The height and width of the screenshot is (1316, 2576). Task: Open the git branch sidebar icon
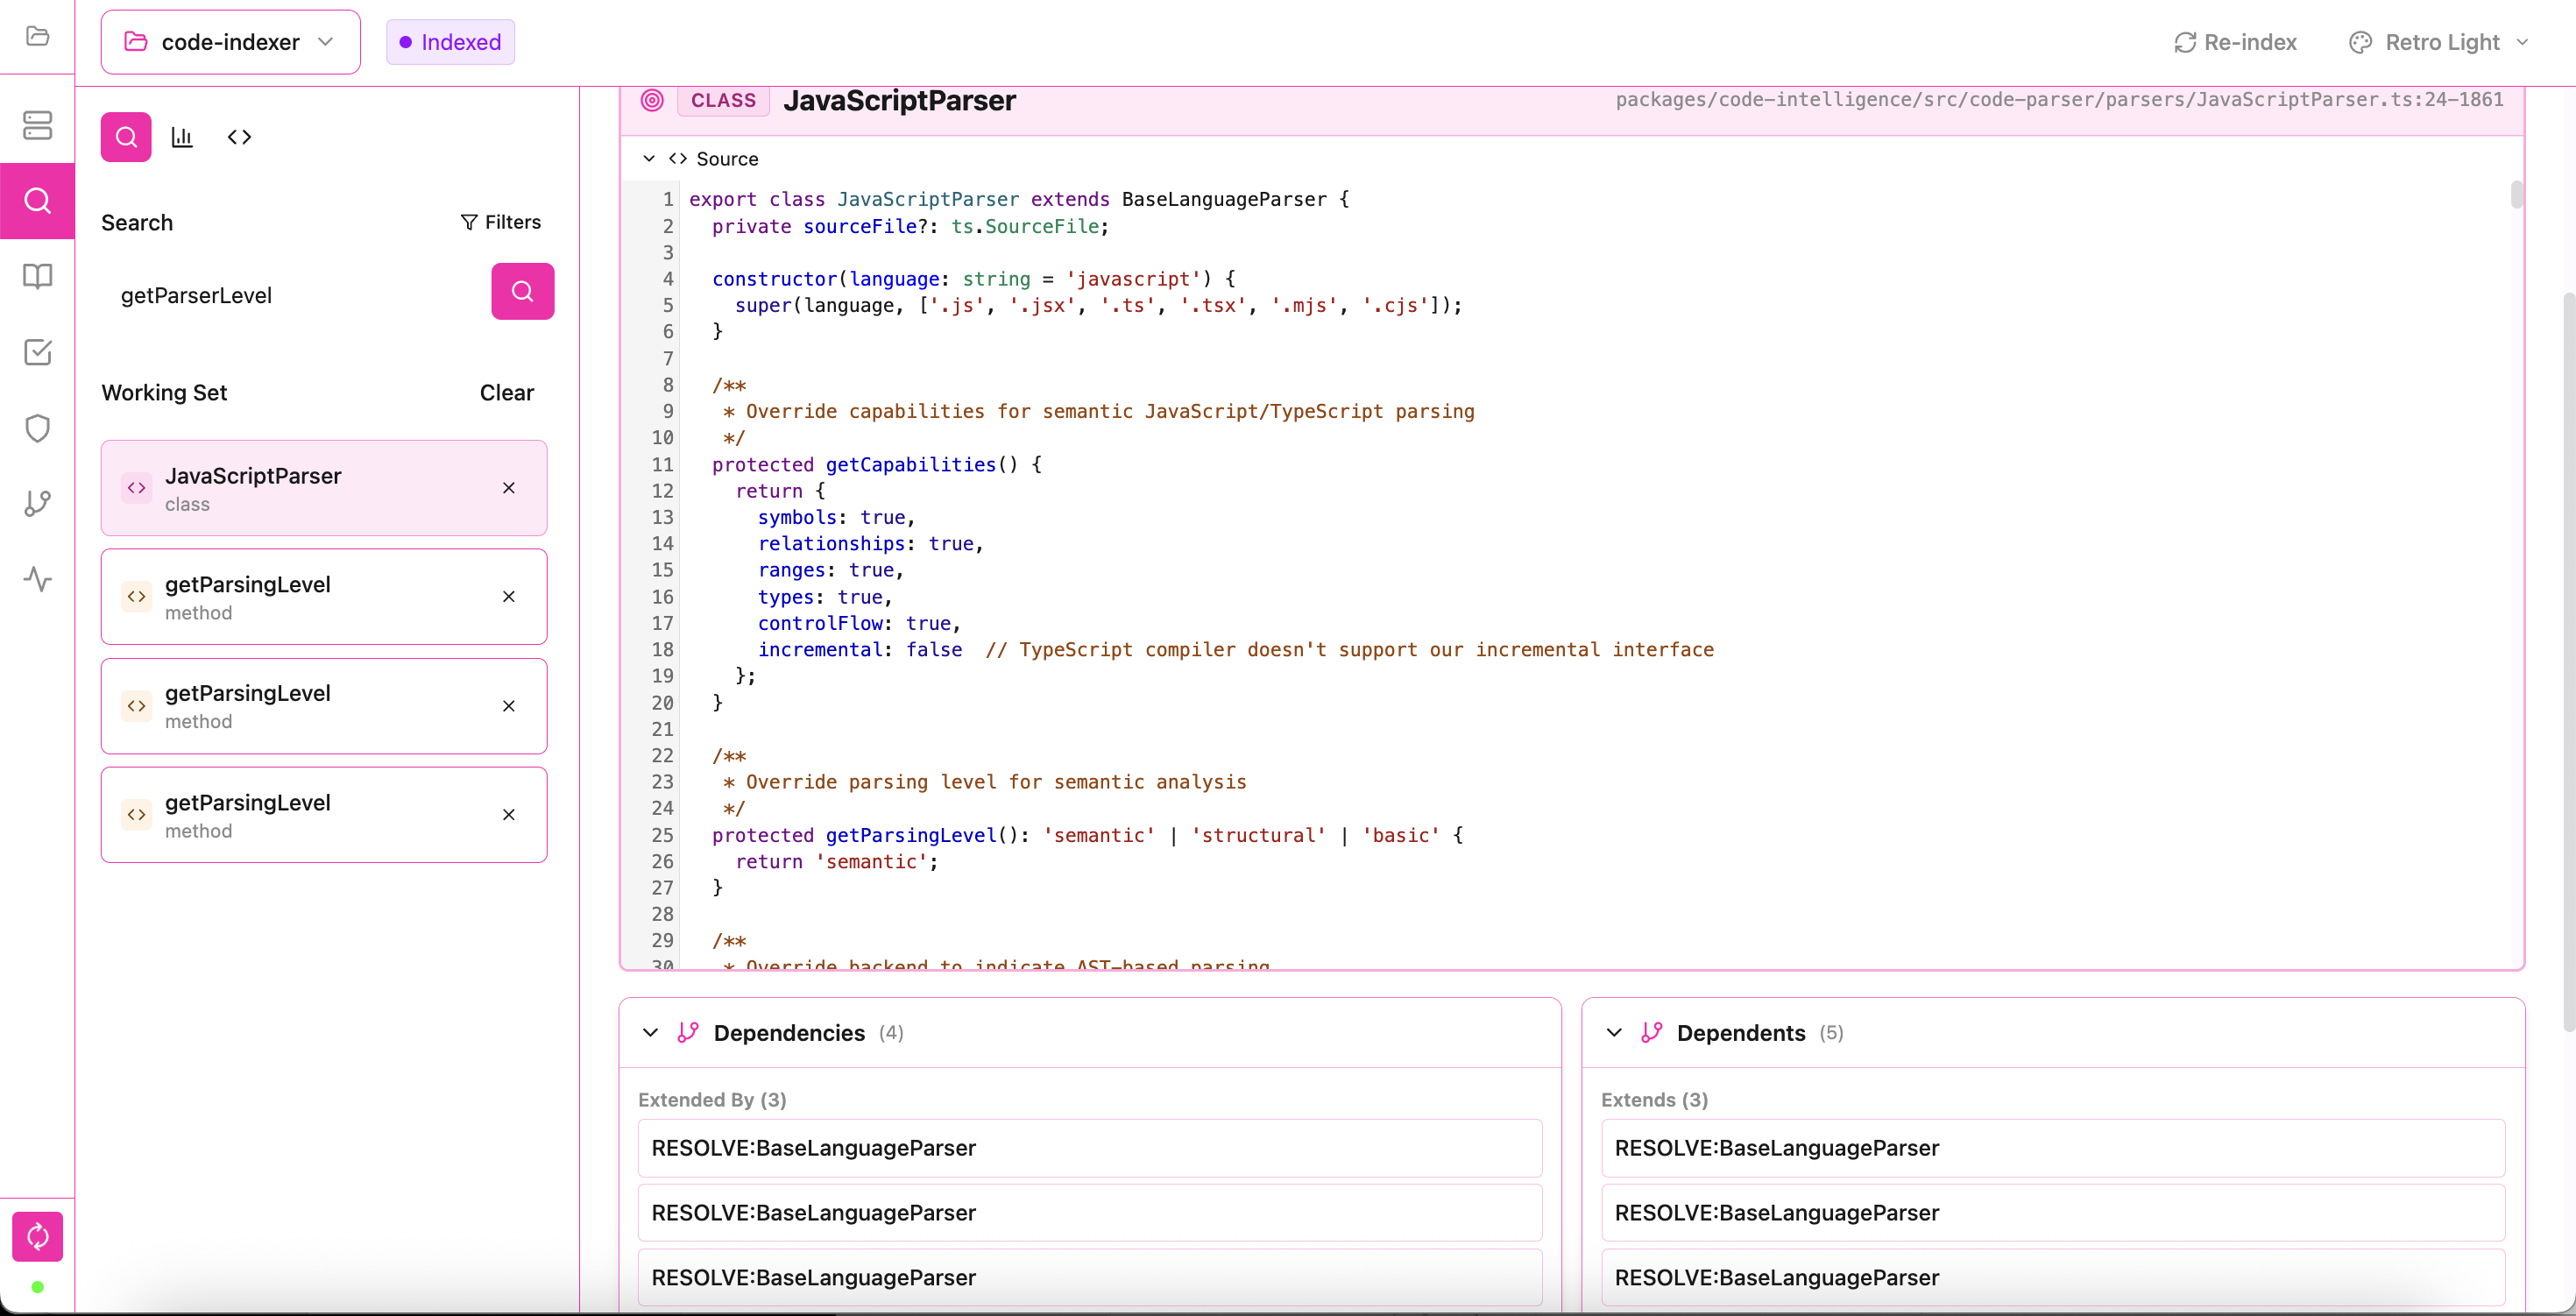point(37,503)
